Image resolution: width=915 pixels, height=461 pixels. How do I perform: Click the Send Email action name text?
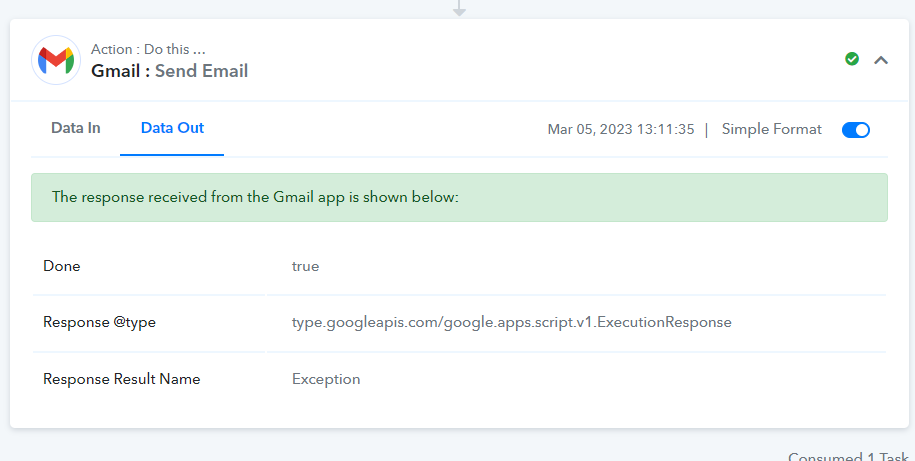[x=202, y=71]
